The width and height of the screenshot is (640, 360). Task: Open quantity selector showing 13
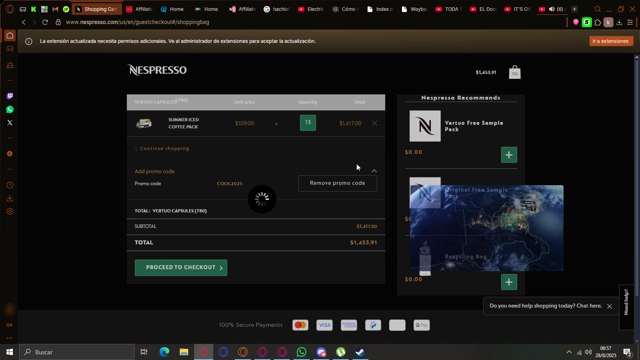click(x=308, y=123)
